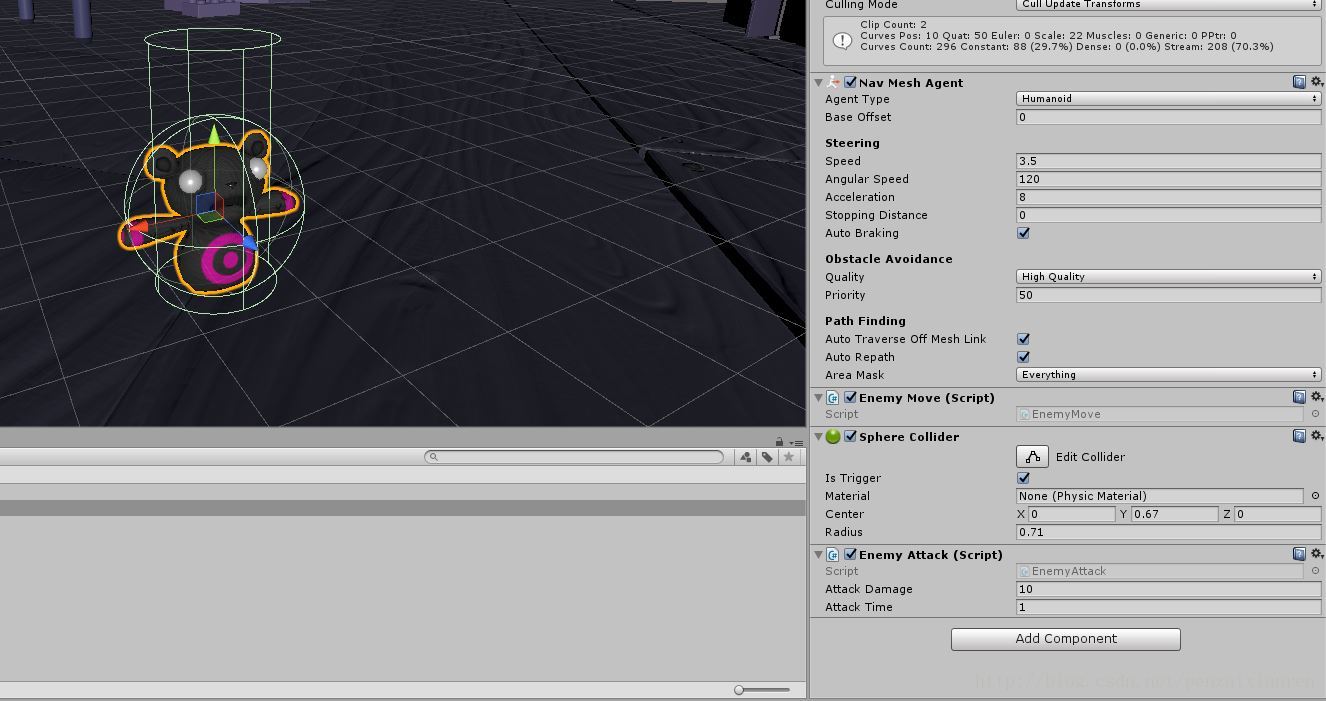The height and width of the screenshot is (701, 1326).
Task: Uncheck Is Trigger on Sphere Collider
Action: coord(1023,478)
